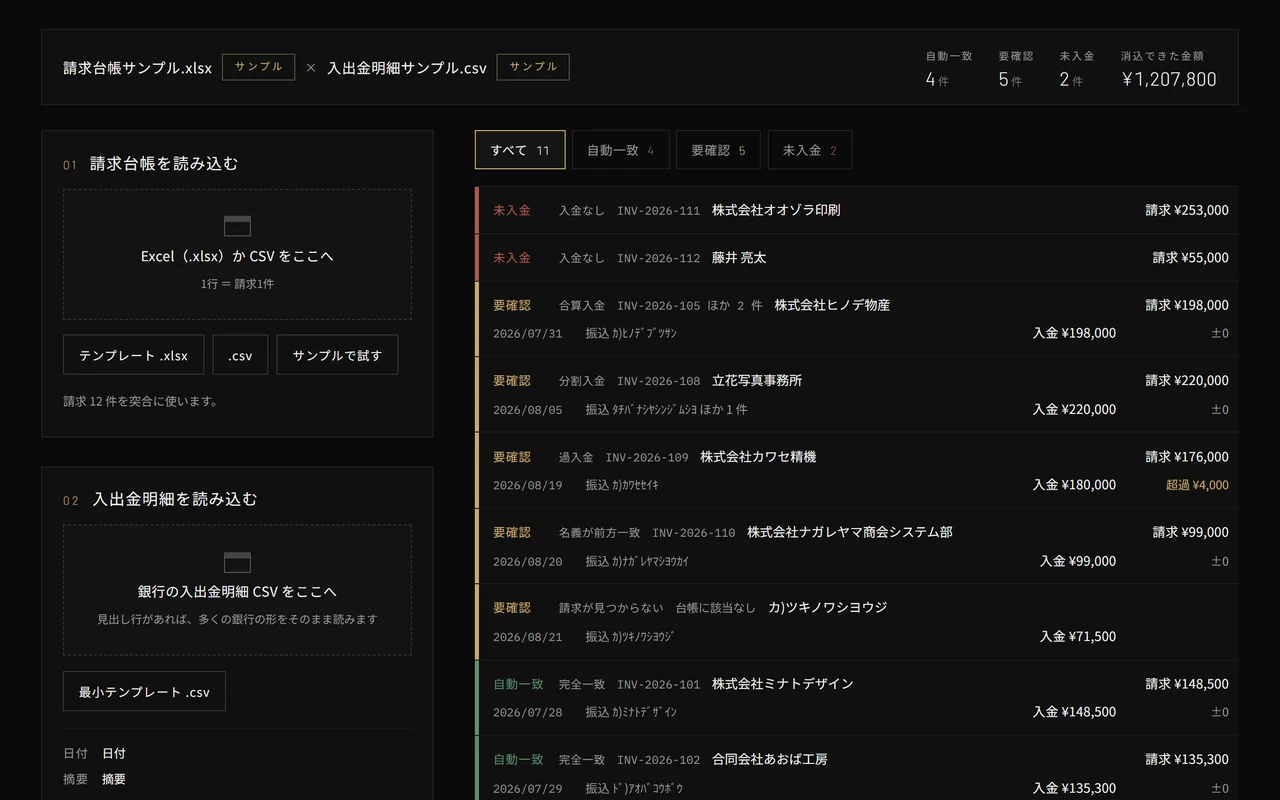The height and width of the screenshot is (800, 1280).
Task: Open row 株式会社オオゾラ印刷
Action: pyautogui.click(x=856, y=210)
